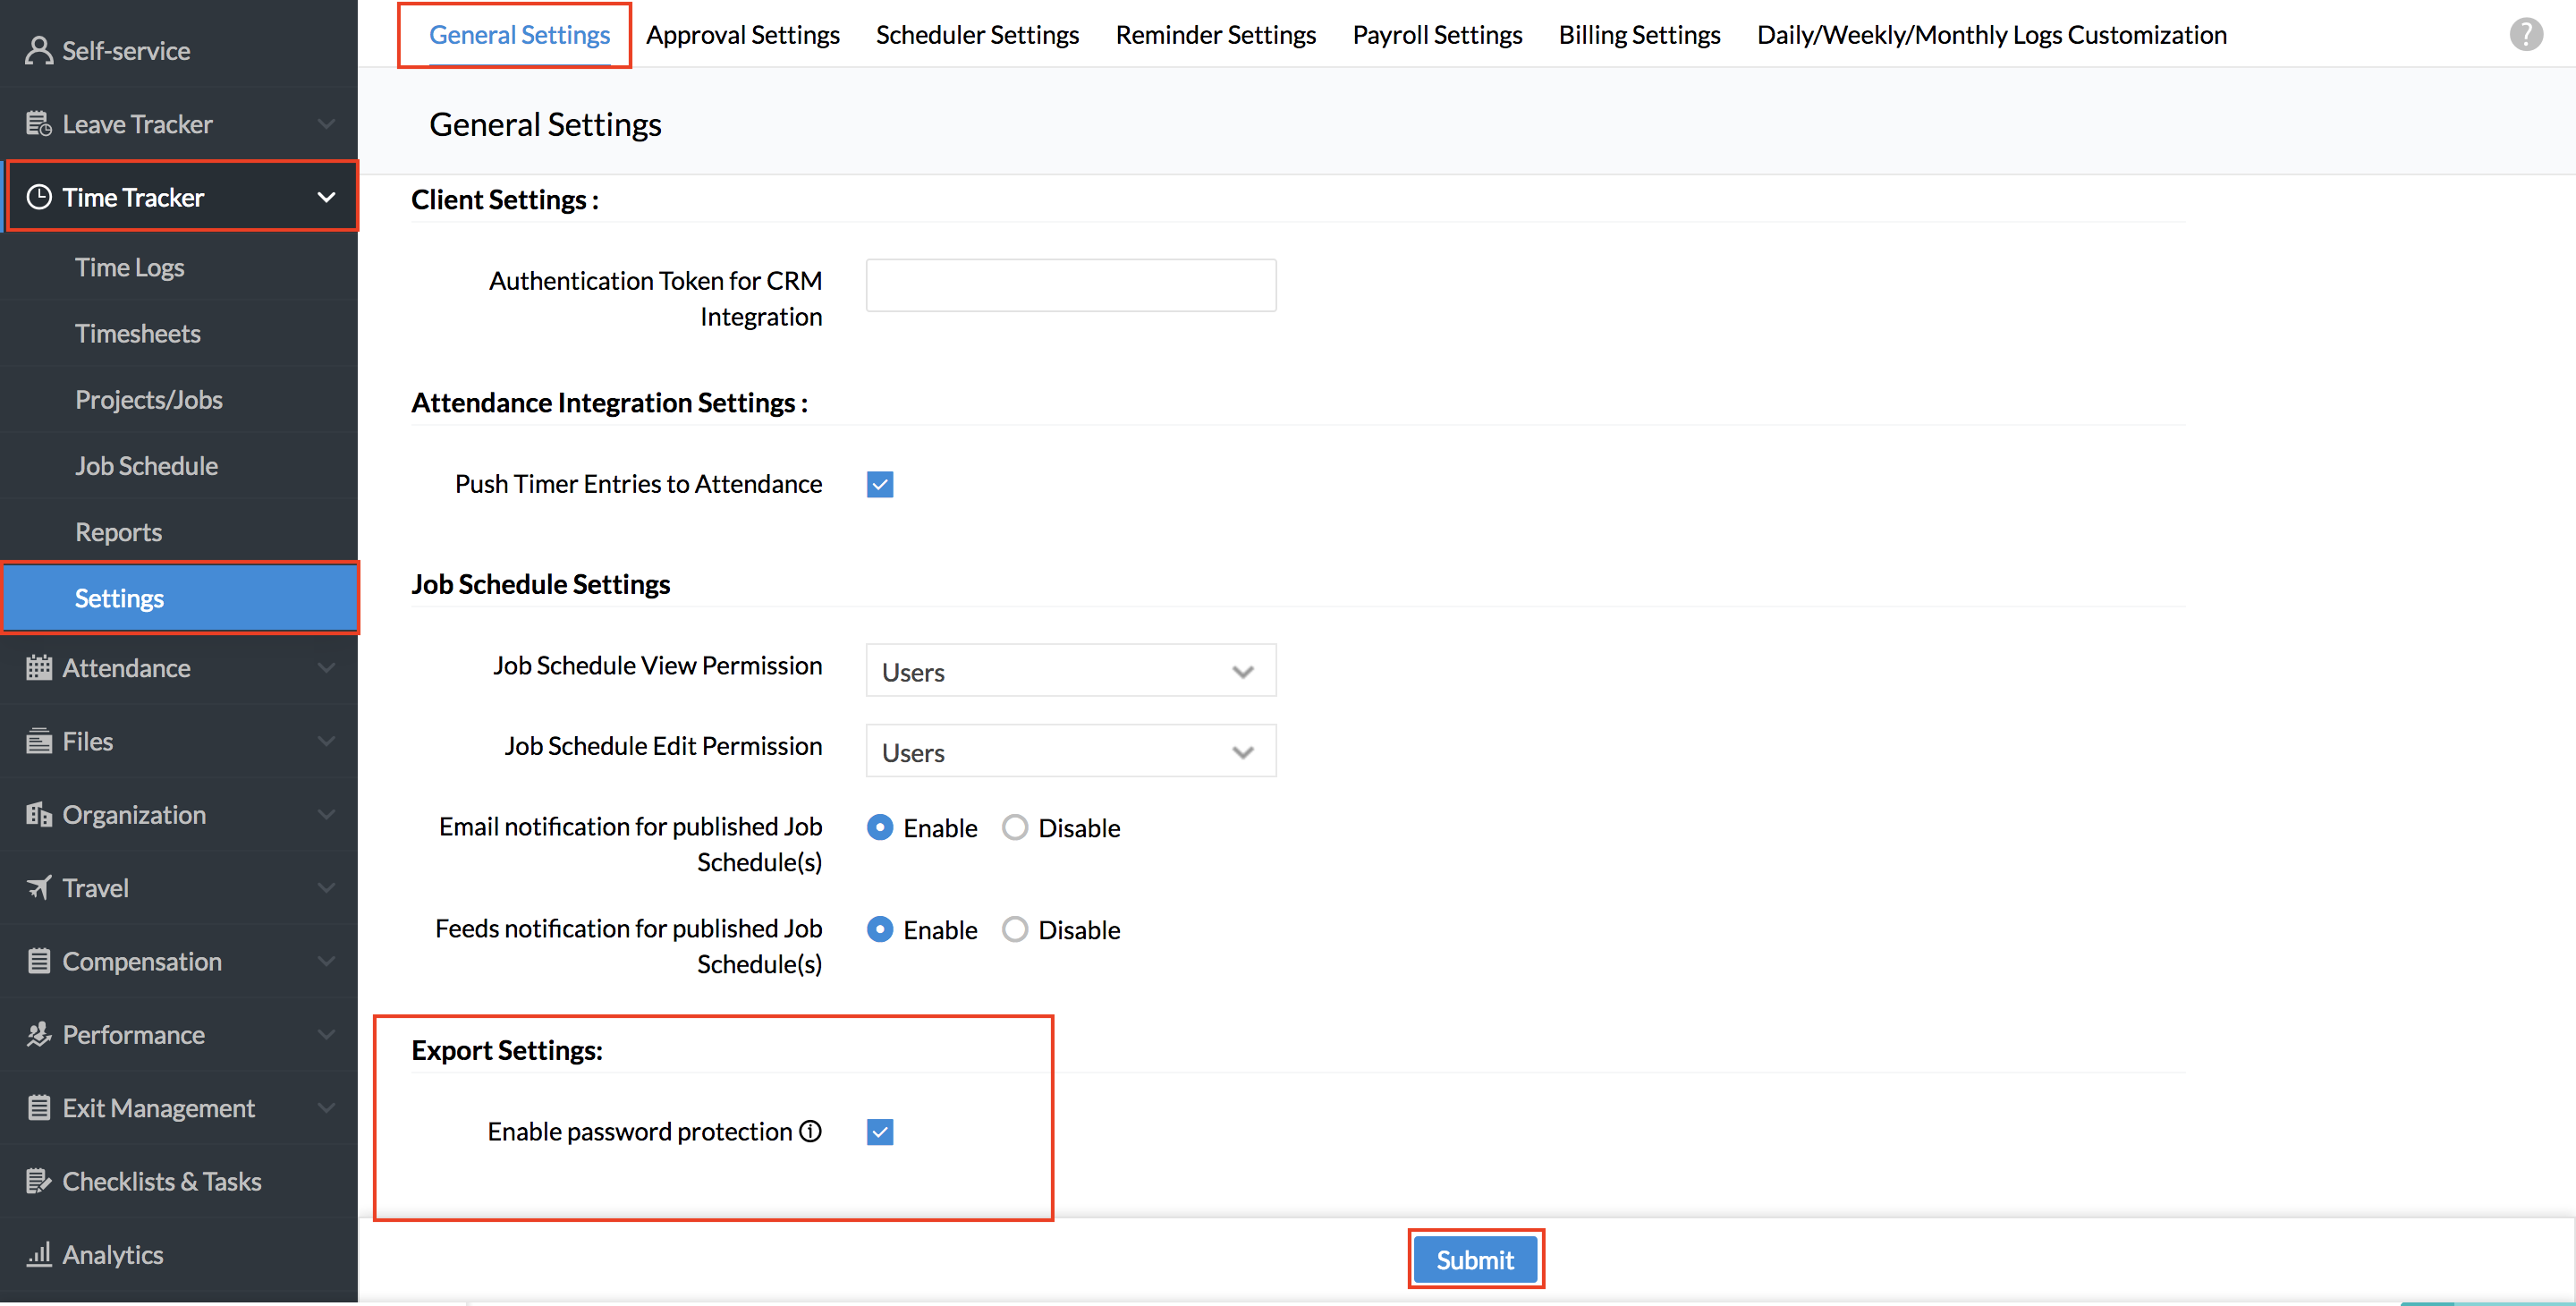The height and width of the screenshot is (1306, 2576).
Task: Click the Attendance grid icon in sidebar
Action: click(38, 668)
